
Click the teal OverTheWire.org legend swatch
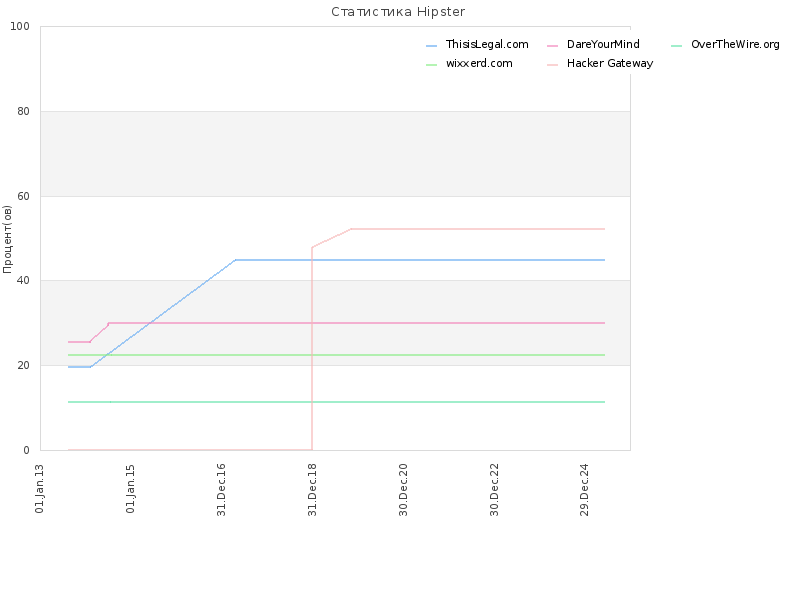click(677, 46)
